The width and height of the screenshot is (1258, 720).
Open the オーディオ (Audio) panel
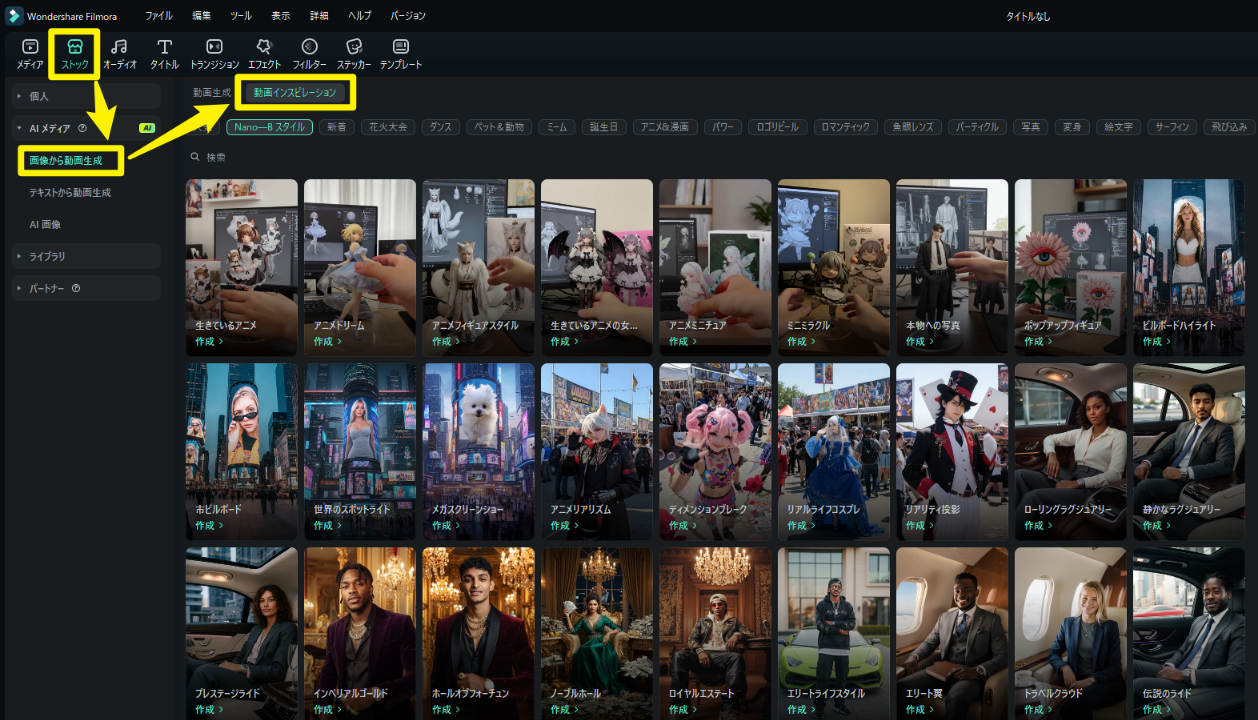(119, 53)
